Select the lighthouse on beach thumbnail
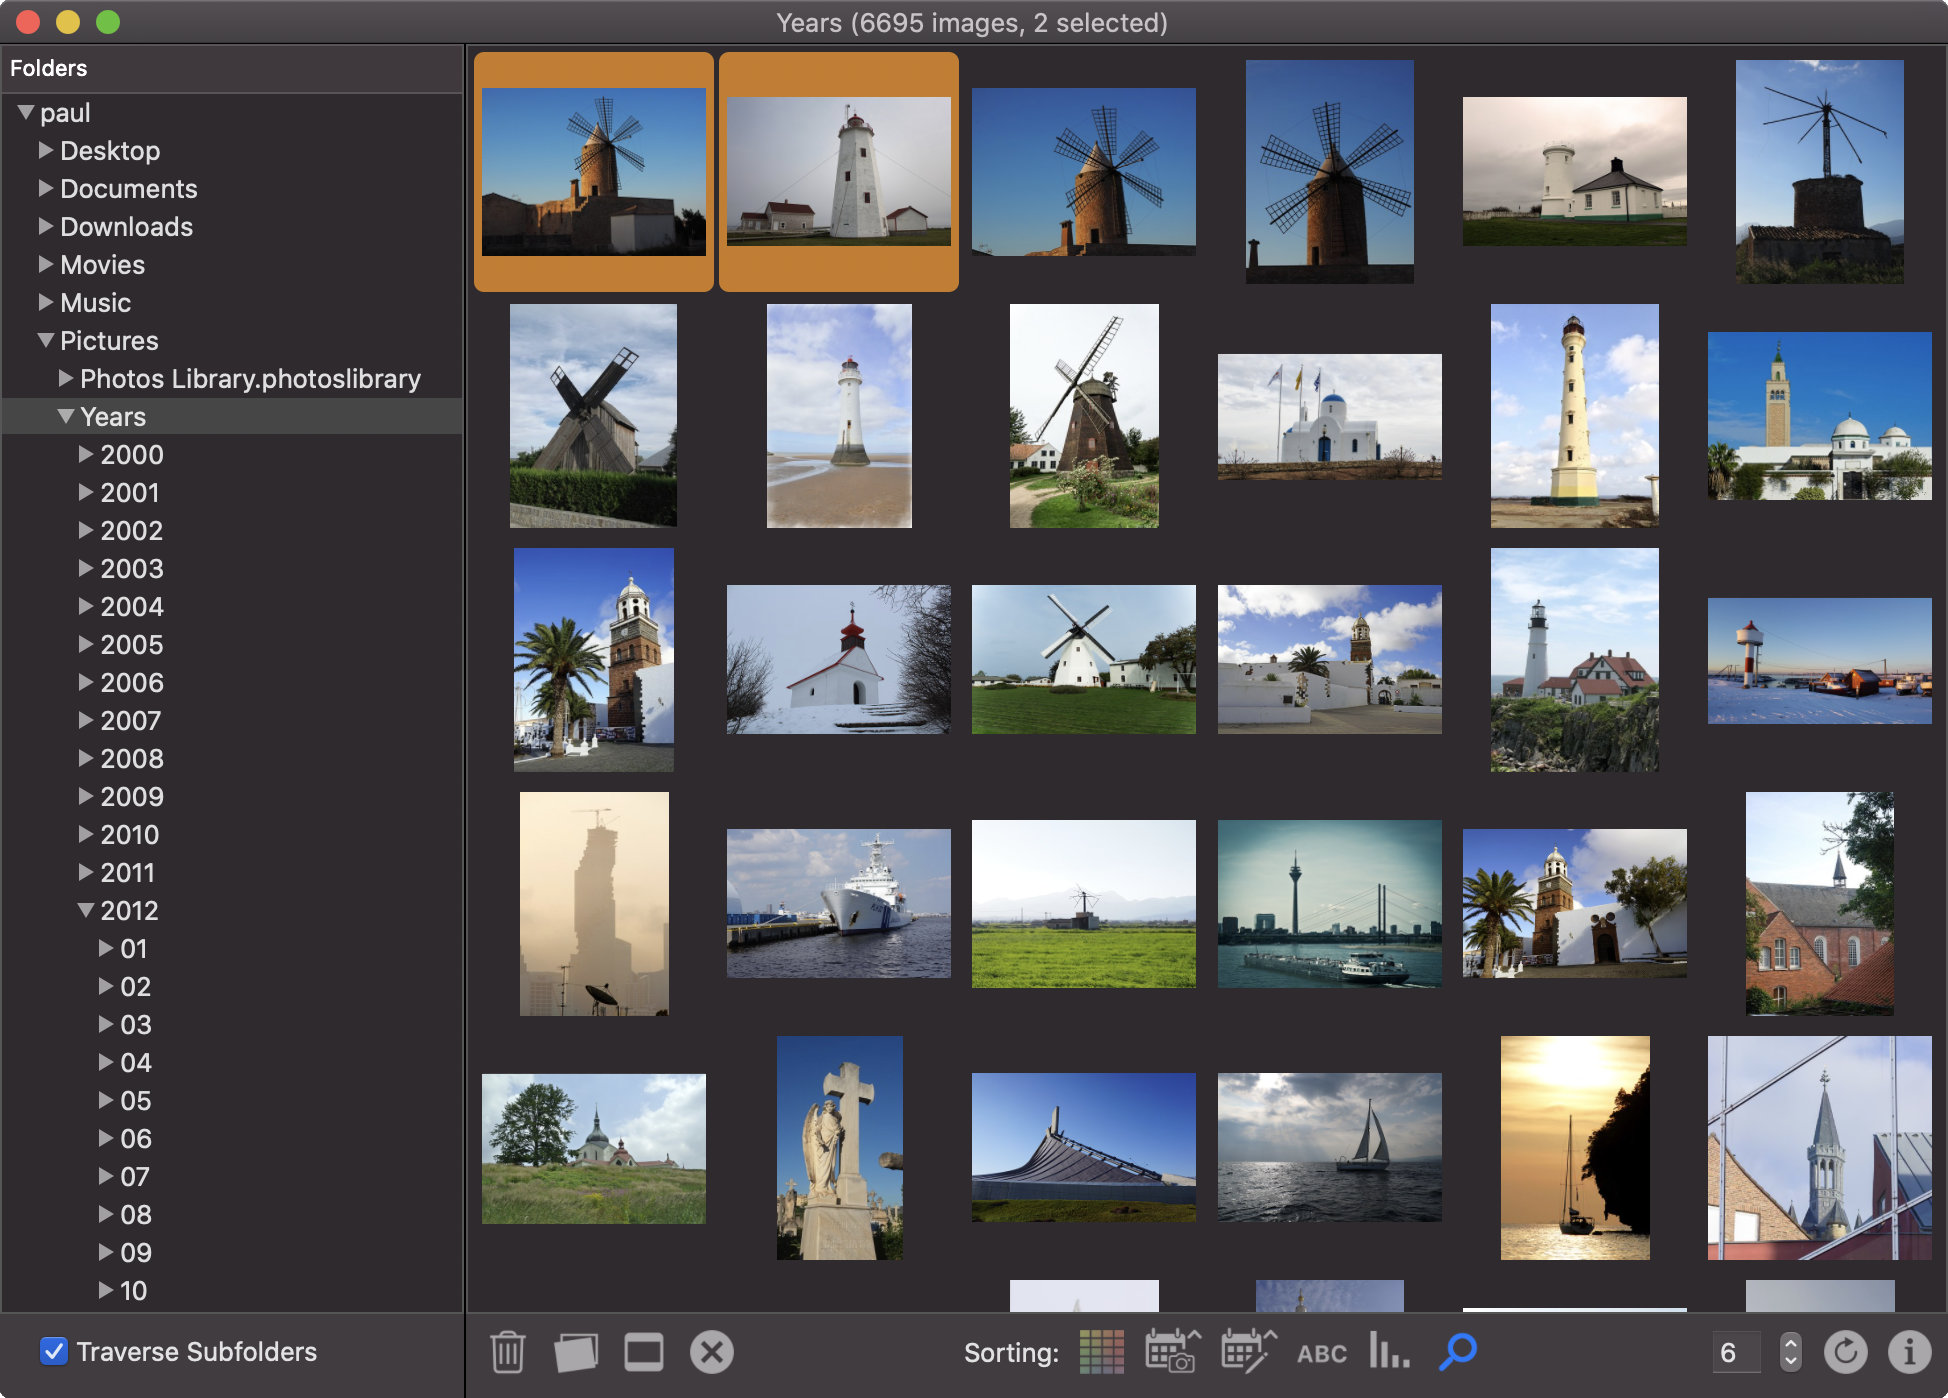The width and height of the screenshot is (1948, 1398). [839, 416]
